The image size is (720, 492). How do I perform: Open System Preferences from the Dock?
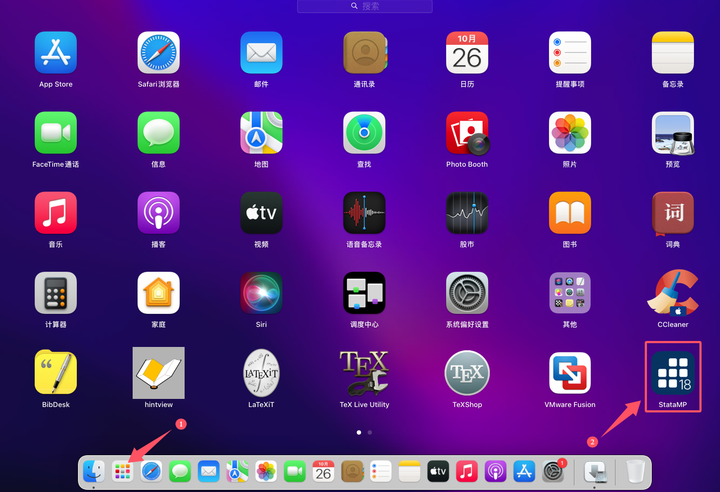553,471
